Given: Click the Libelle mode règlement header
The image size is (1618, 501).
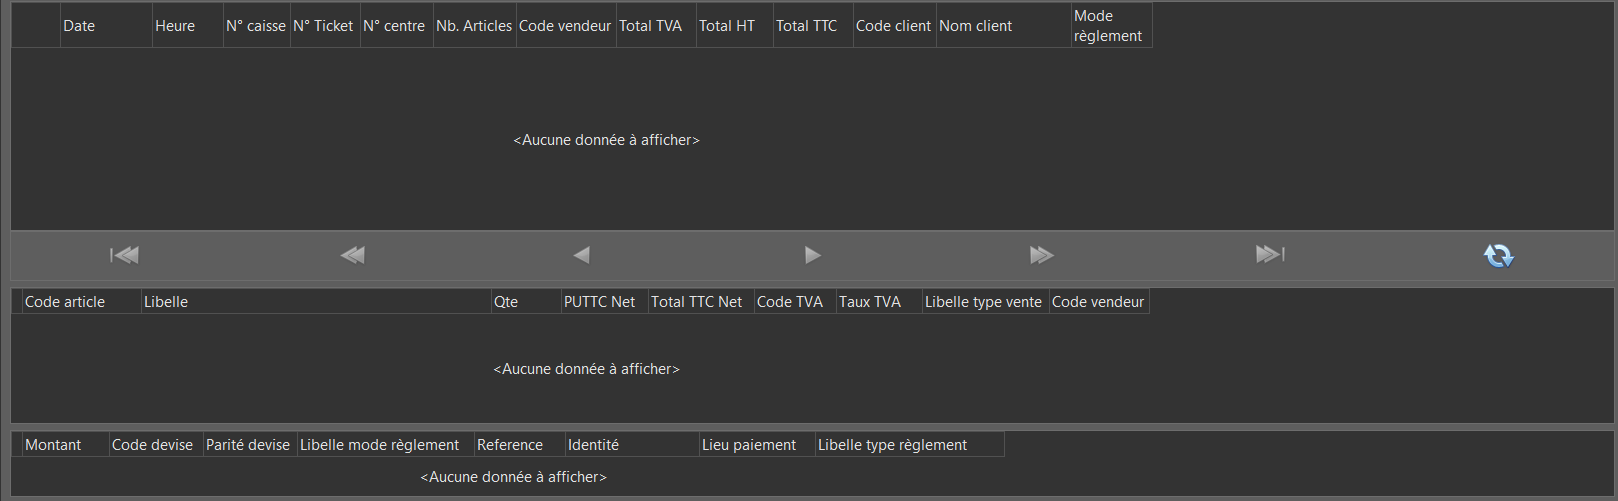Looking at the screenshot, I should [x=385, y=445].
